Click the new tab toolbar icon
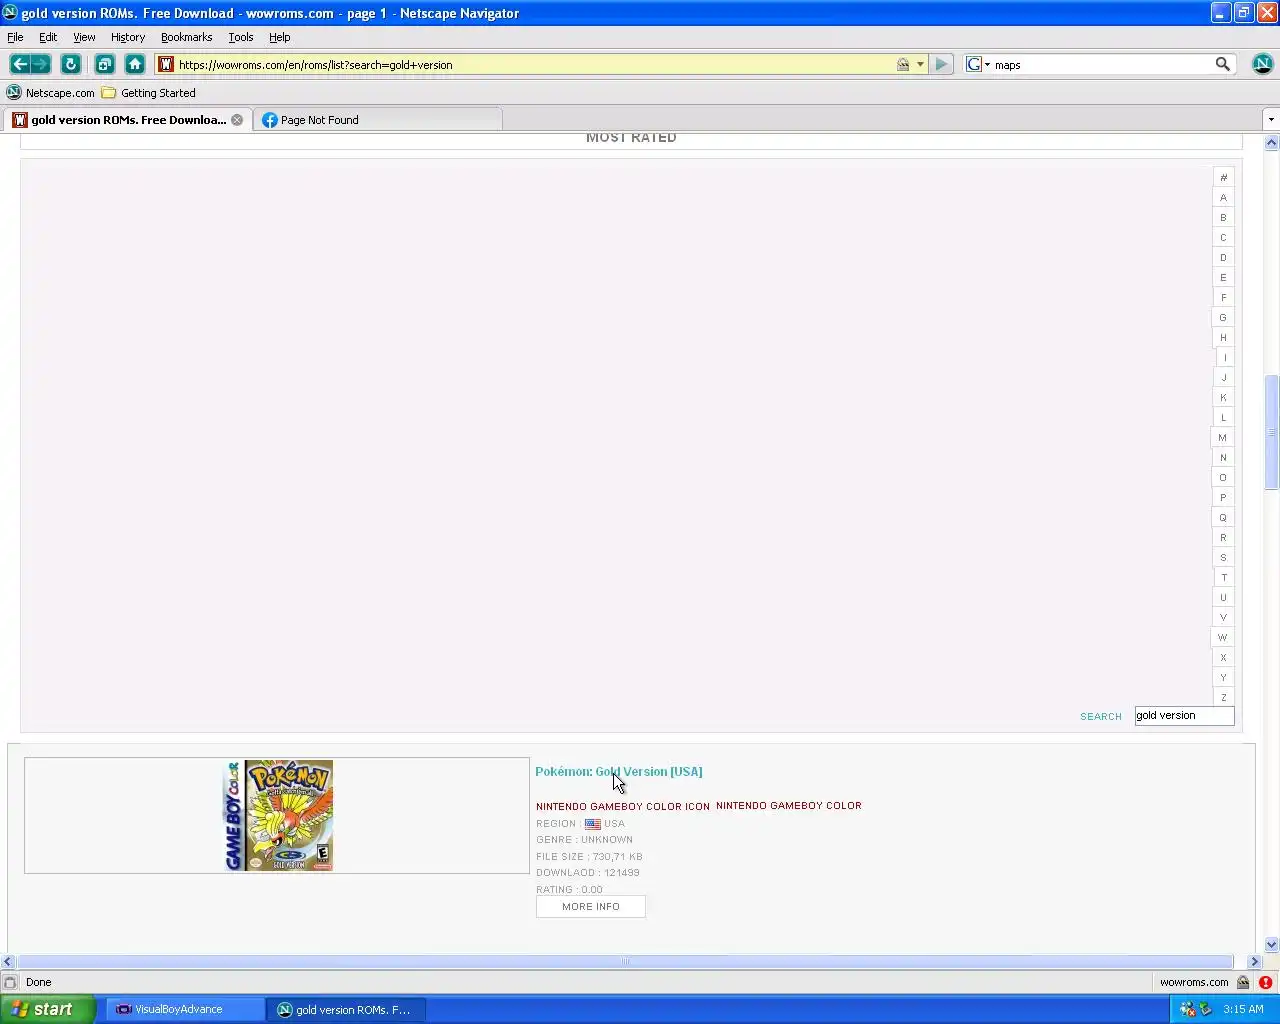1280x1024 pixels. (105, 64)
